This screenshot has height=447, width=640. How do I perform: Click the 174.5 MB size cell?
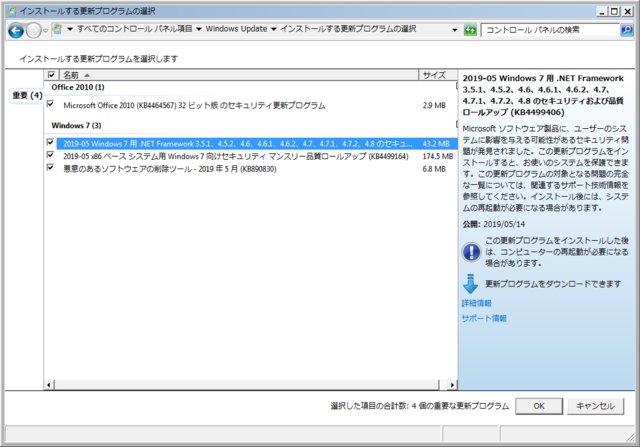coord(438,156)
